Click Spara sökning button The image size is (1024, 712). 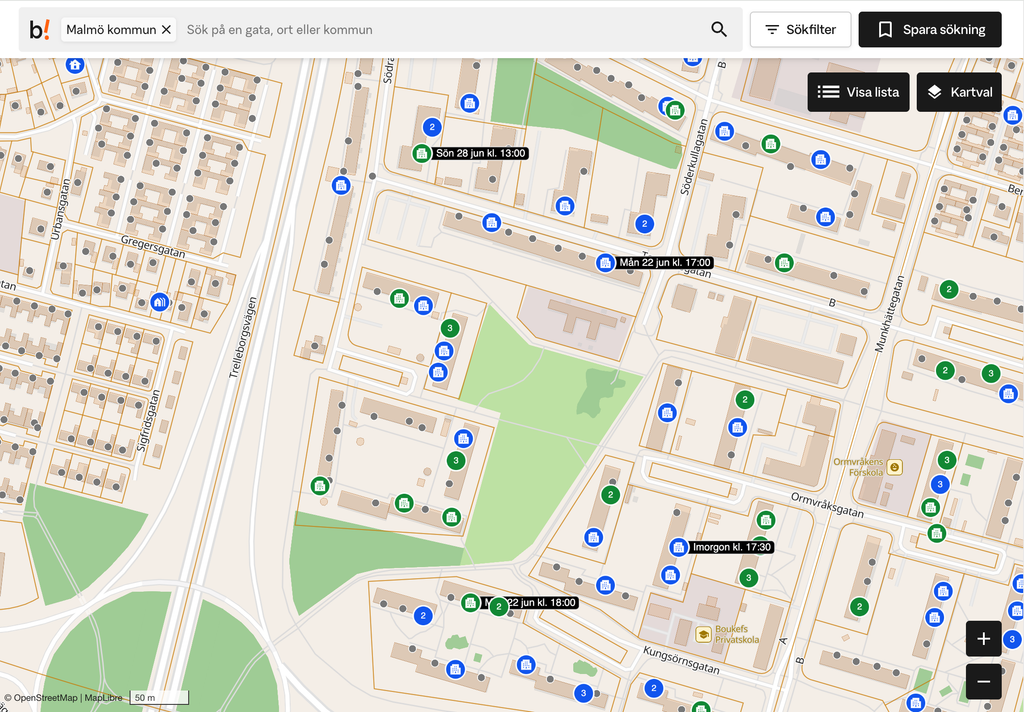tap(930, 29)
